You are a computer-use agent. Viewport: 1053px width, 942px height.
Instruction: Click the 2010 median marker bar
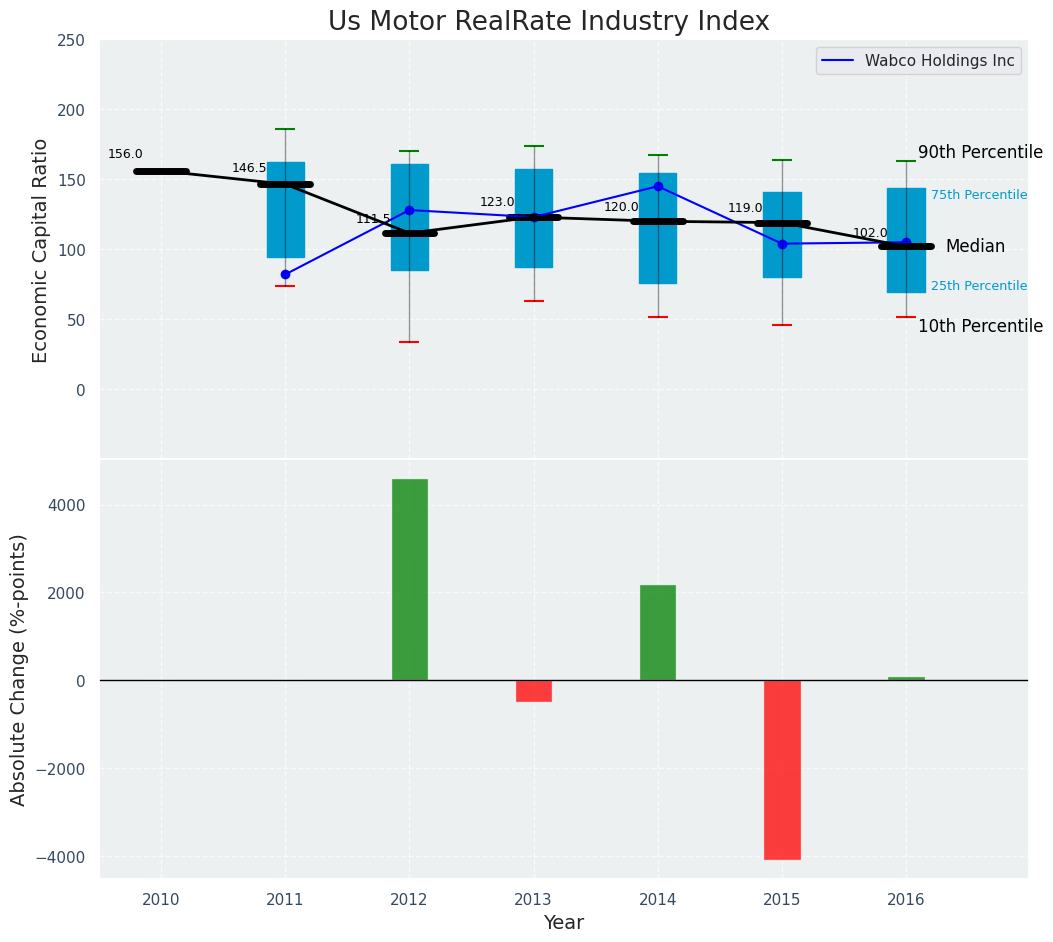click(161, 171)
